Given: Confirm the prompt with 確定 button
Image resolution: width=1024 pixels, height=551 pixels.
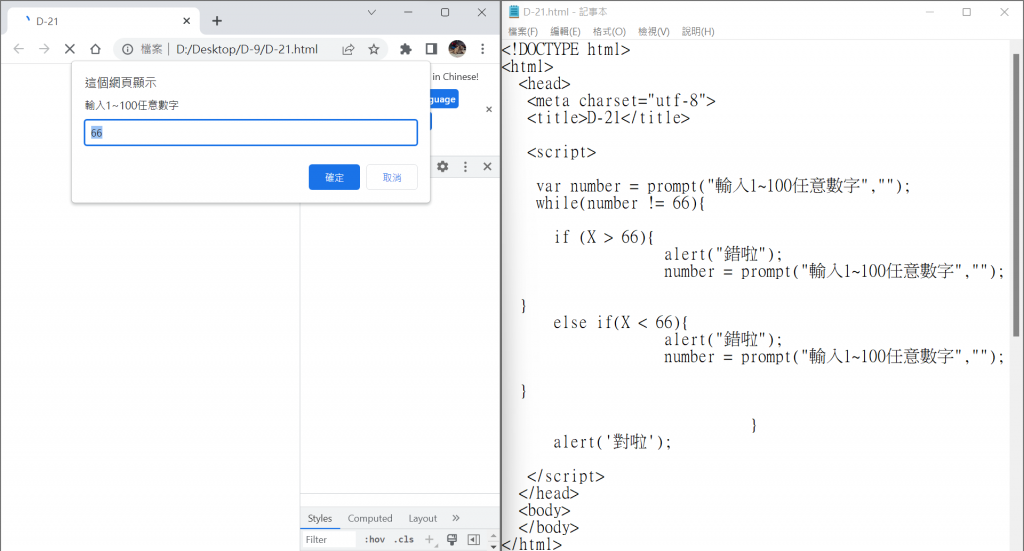Looking at the screenshot, I should coord(334,177).
